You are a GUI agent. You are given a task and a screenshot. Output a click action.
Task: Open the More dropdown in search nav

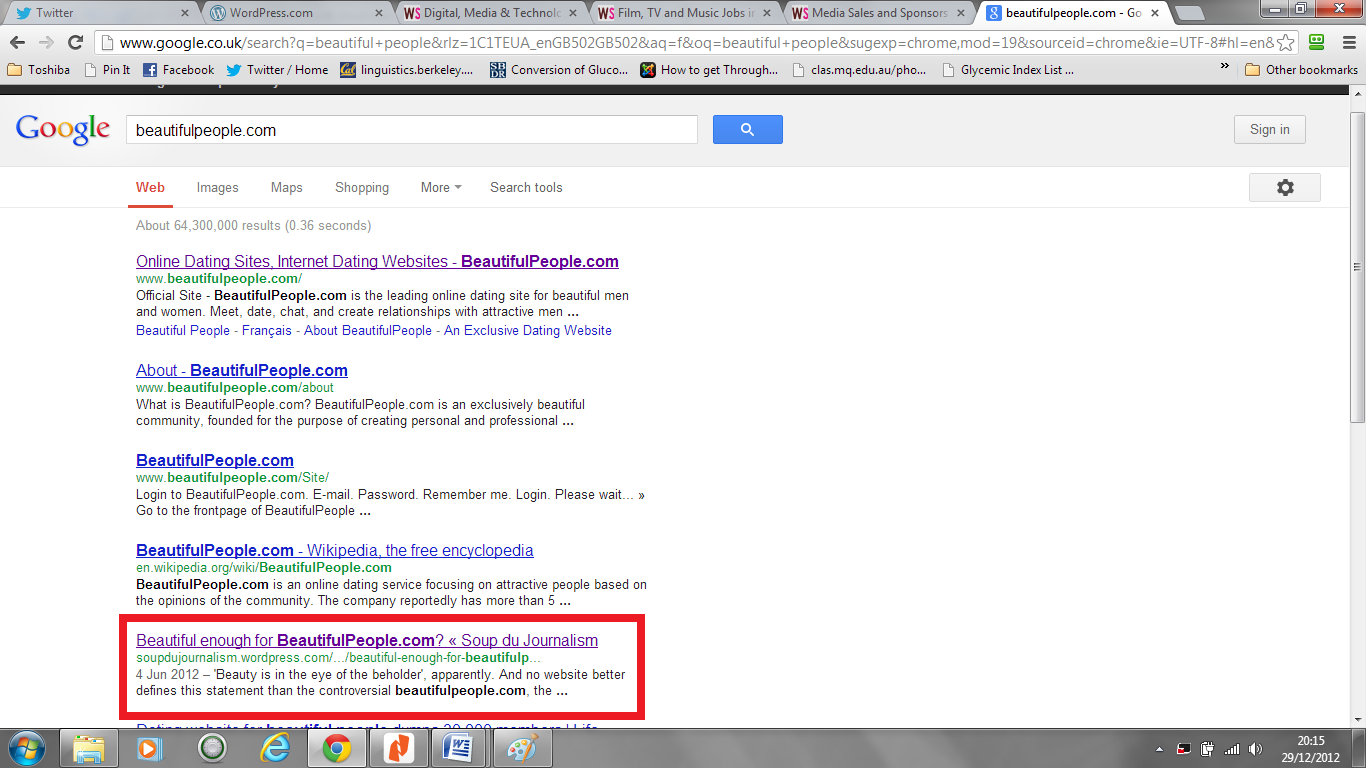(441, 187)
